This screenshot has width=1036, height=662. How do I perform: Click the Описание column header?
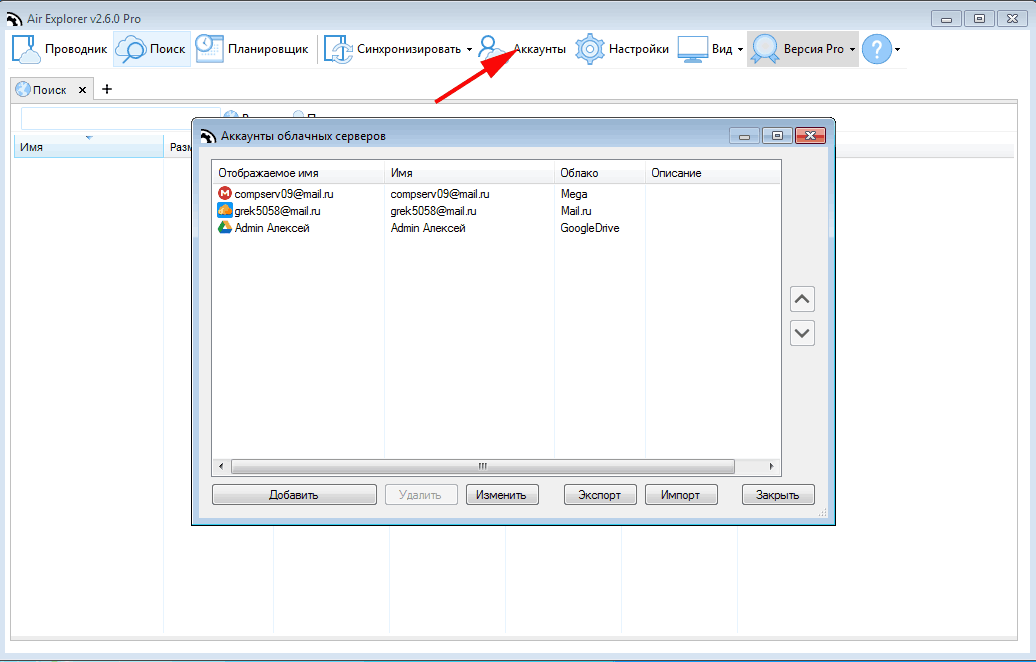(x=712, y=173)
